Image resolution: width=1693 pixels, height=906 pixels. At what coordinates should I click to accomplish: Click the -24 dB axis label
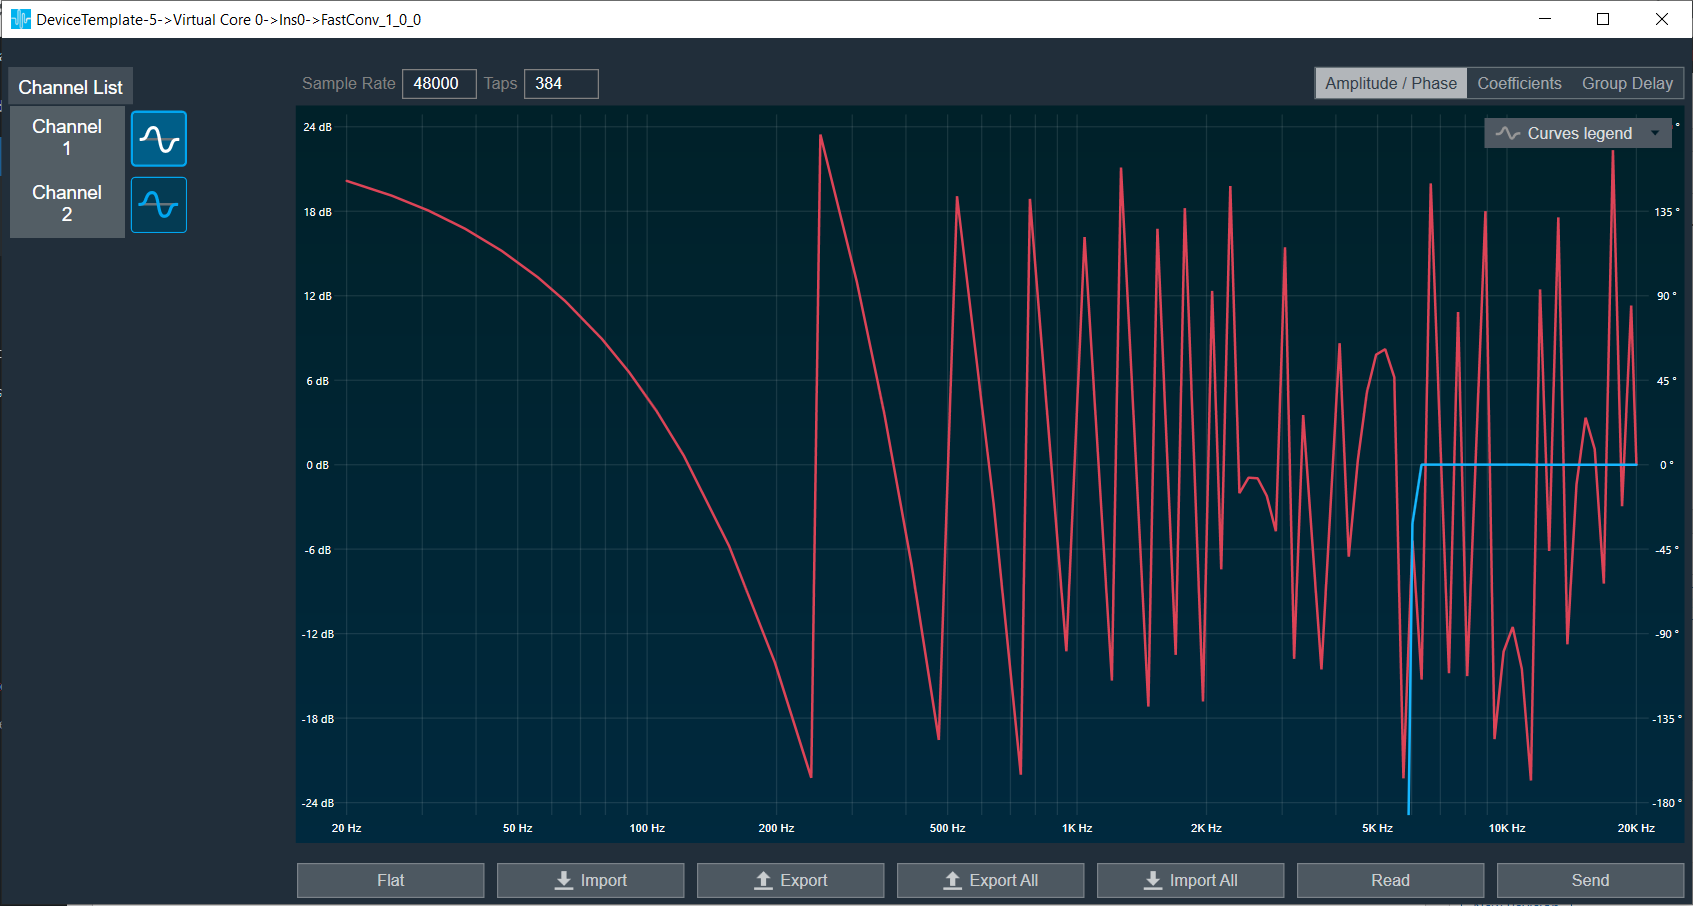click(318, 803)
